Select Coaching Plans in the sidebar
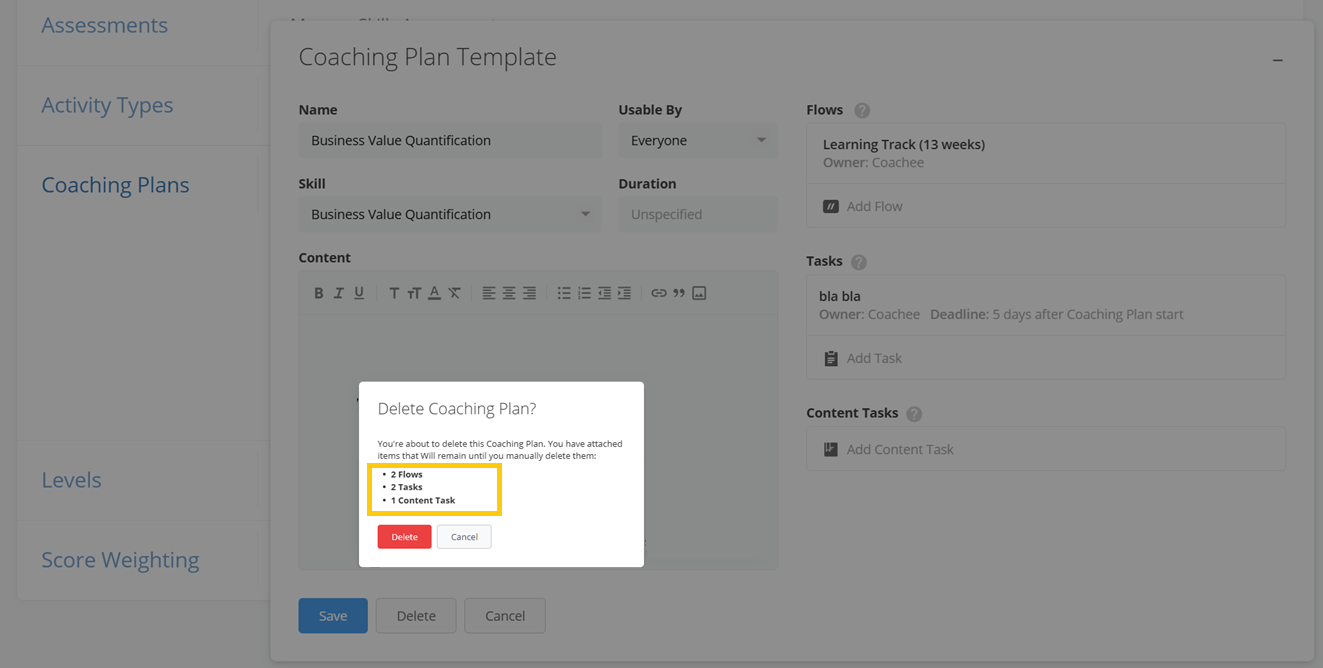Screen dimensions: 1323x668 click(115, 185)
